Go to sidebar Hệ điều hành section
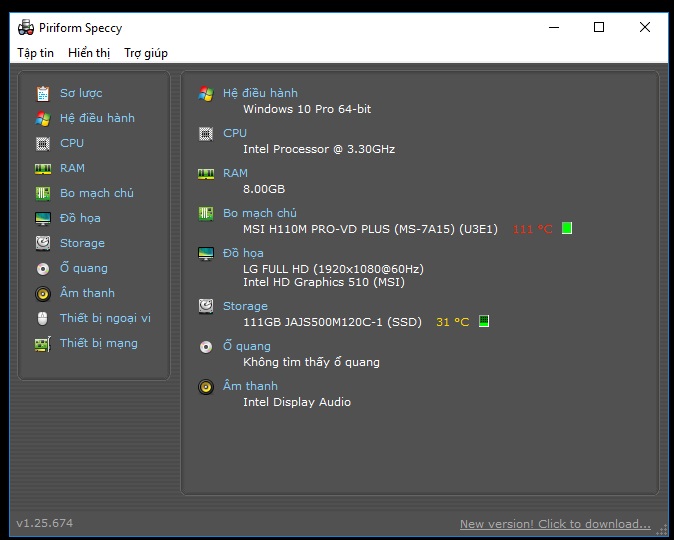 (x=97, y=118)
